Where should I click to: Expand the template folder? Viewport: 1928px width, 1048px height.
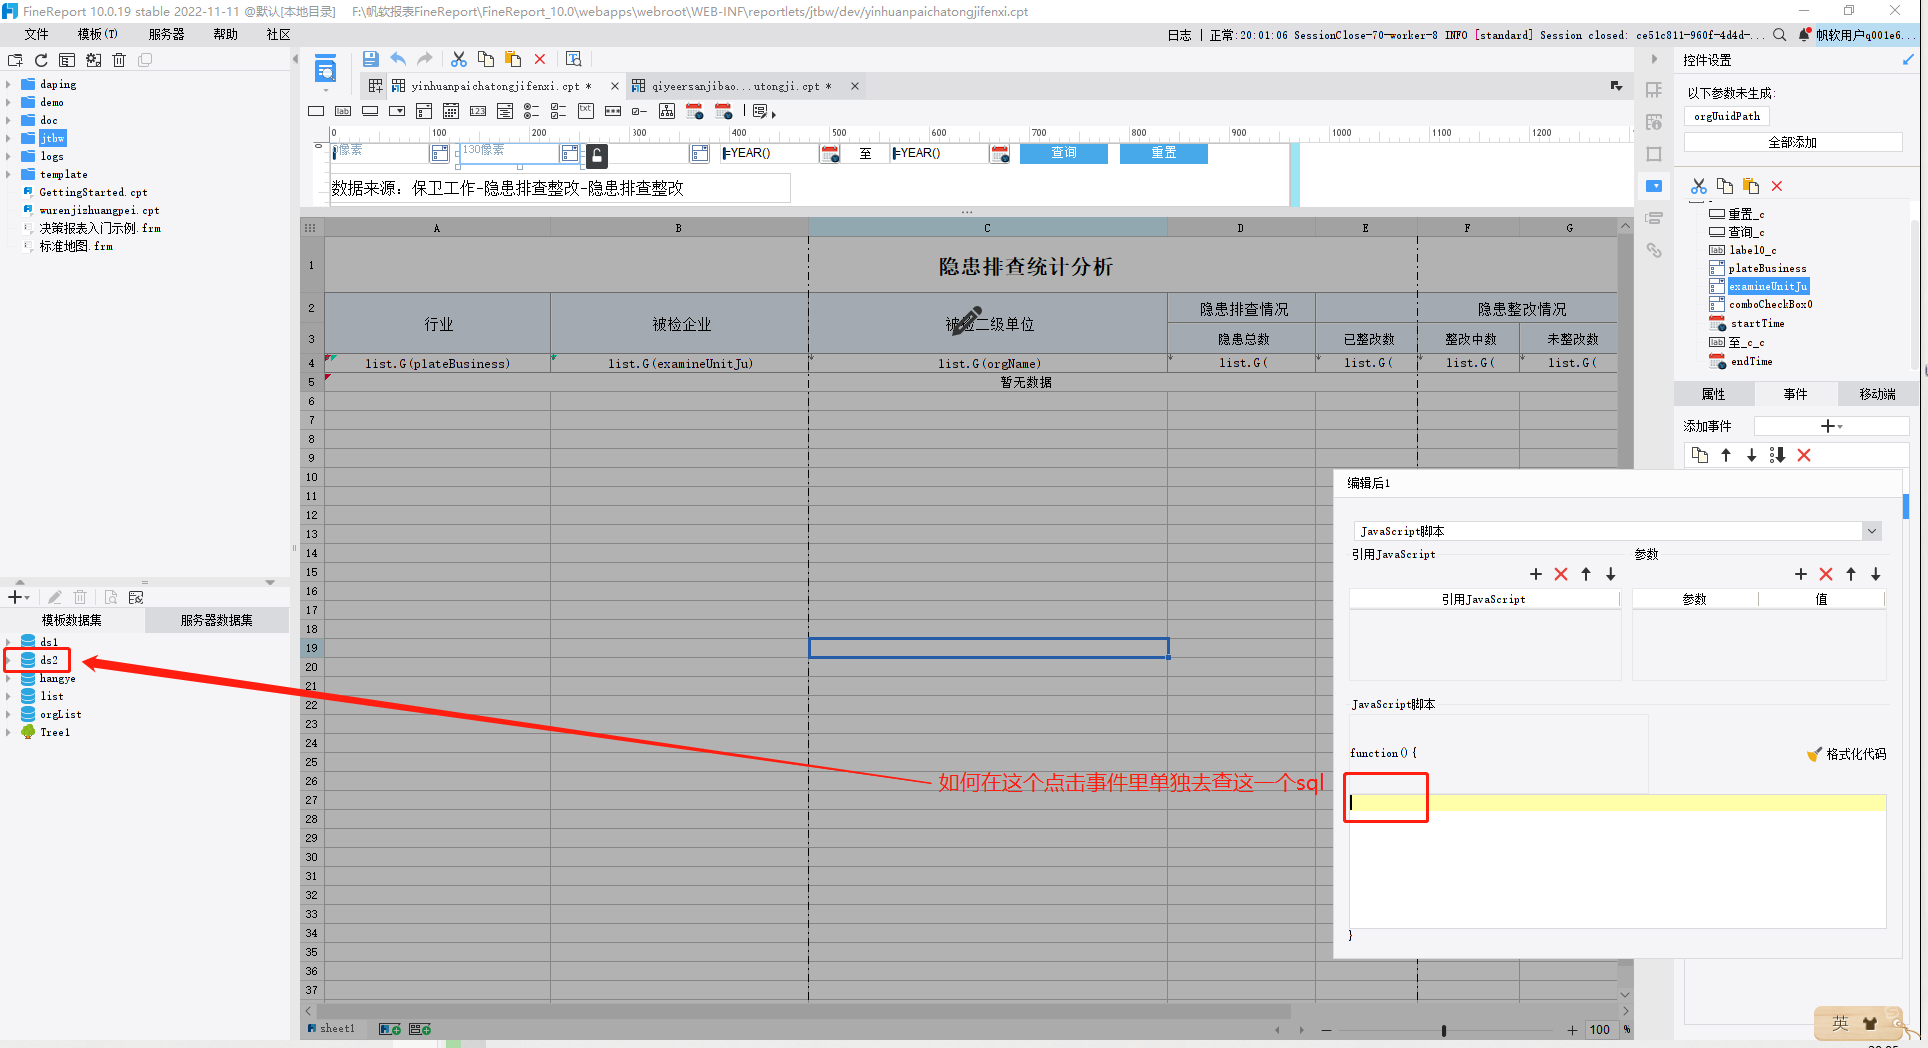point(8,175)
